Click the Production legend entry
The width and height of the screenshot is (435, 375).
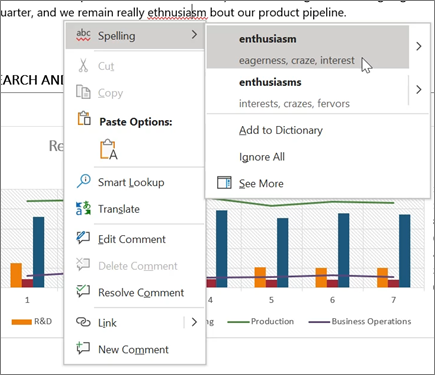[261, 321]
